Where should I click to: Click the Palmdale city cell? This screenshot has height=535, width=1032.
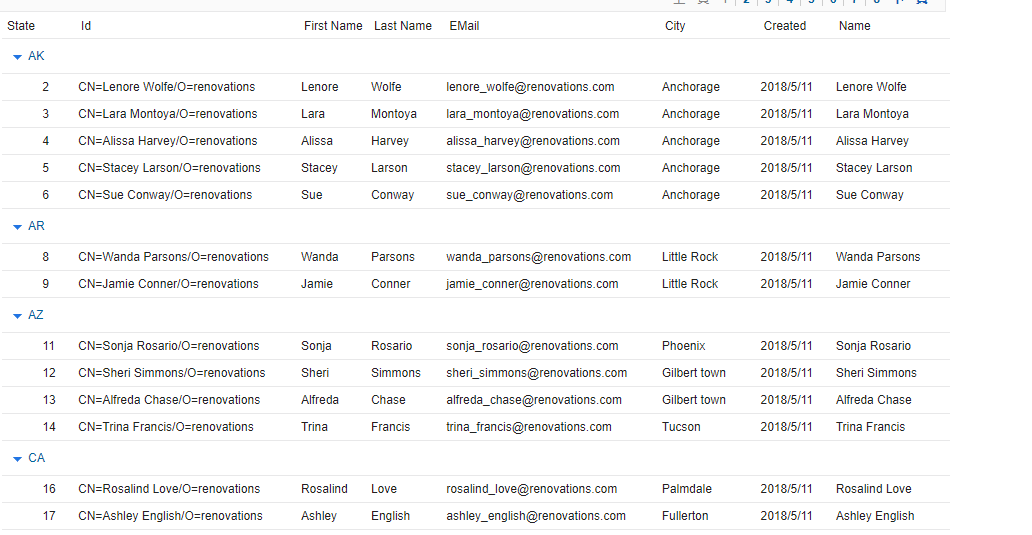point(687,489)
